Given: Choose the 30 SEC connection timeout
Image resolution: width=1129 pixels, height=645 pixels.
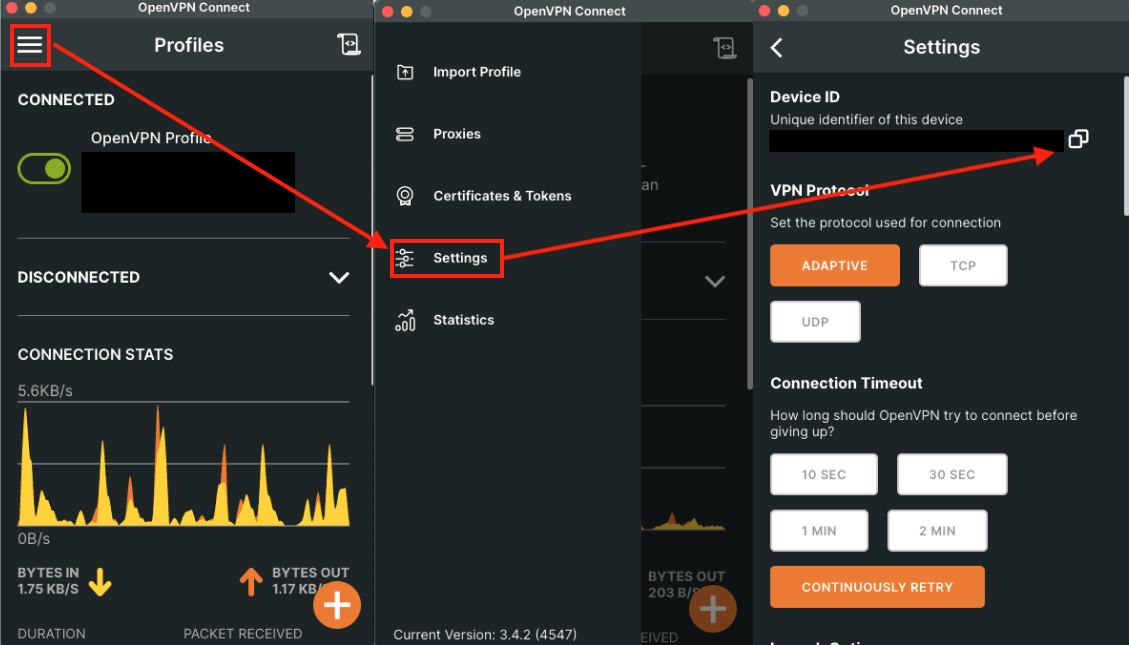Looking at the screenshot, I should [x=951, y=474].
